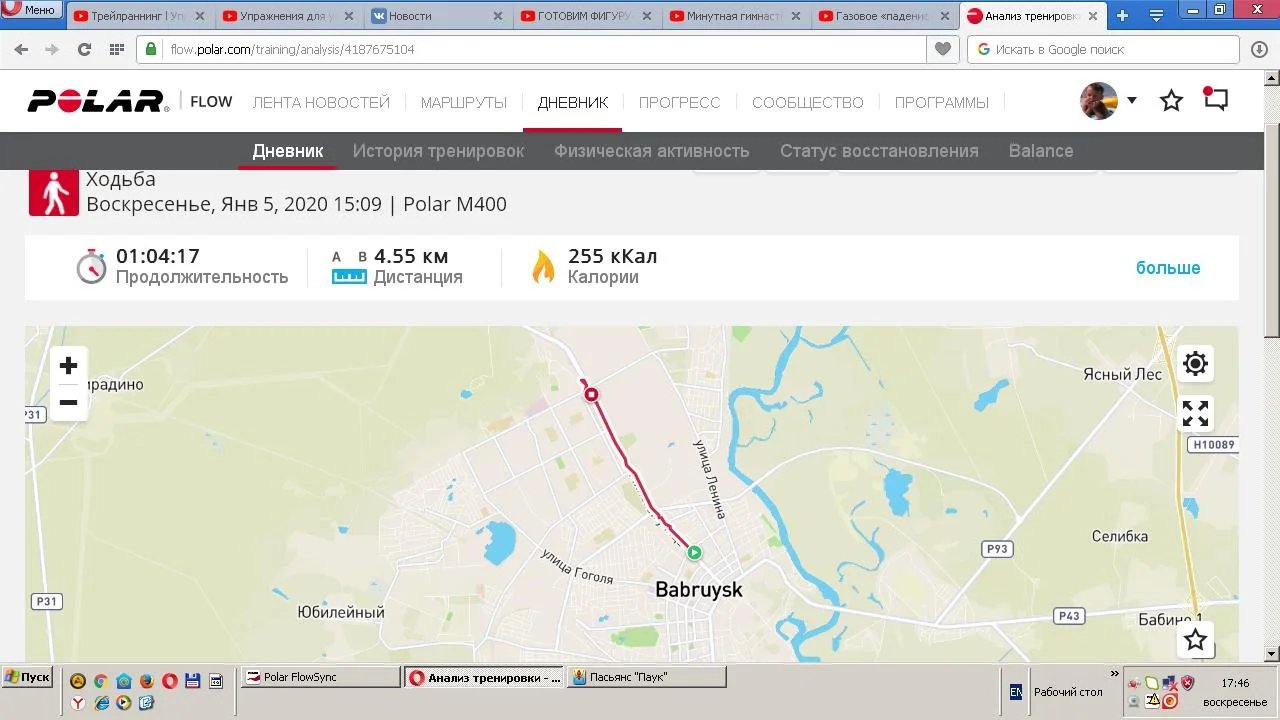Switch to Polar FlowSync taskbar window
The height and width of the screenshot is (720, 1280).
321,677
